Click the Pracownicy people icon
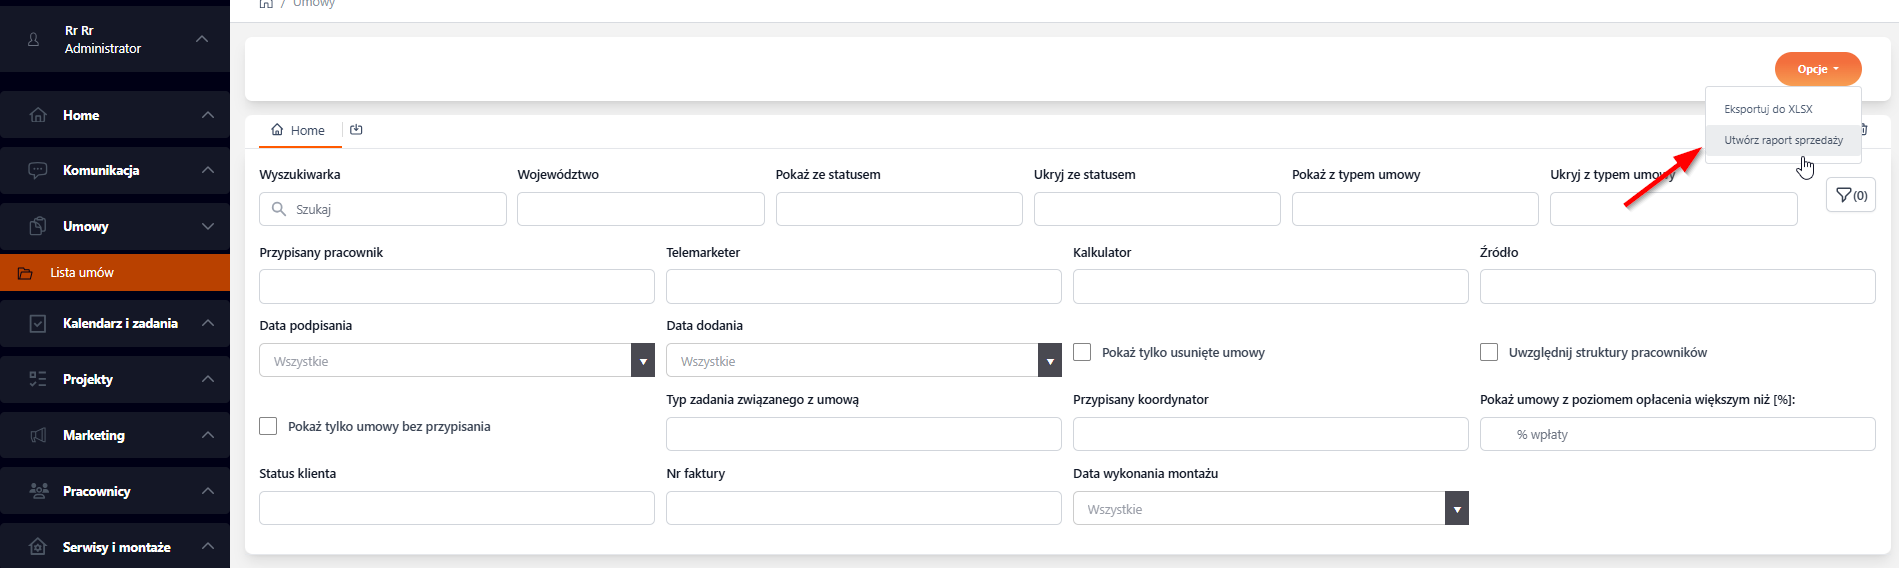This screenshot has width=1899, height=568. [38, 491]
